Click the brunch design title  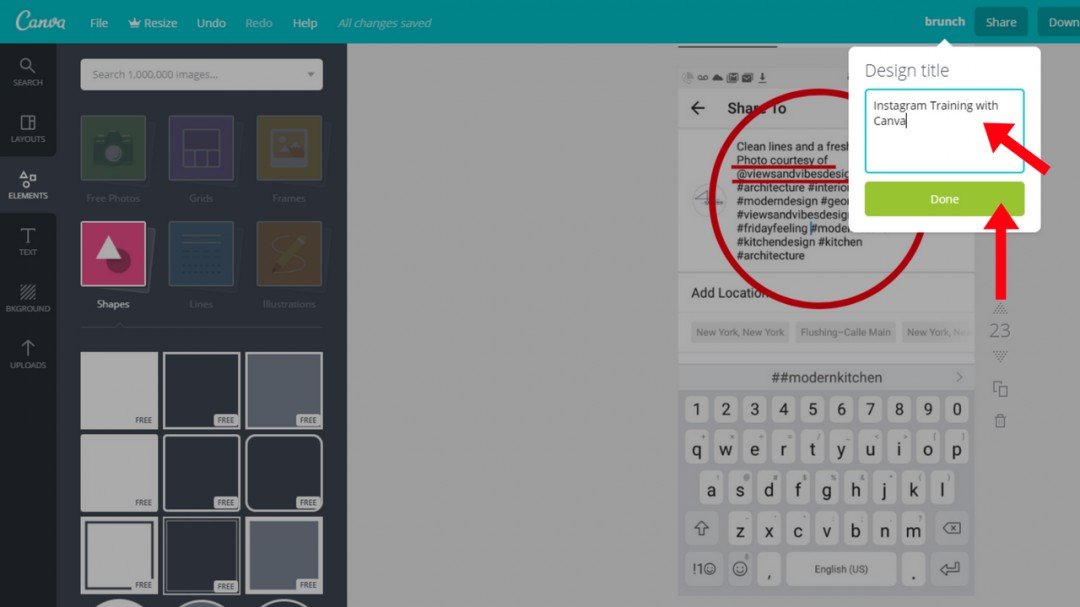[944, 21]
